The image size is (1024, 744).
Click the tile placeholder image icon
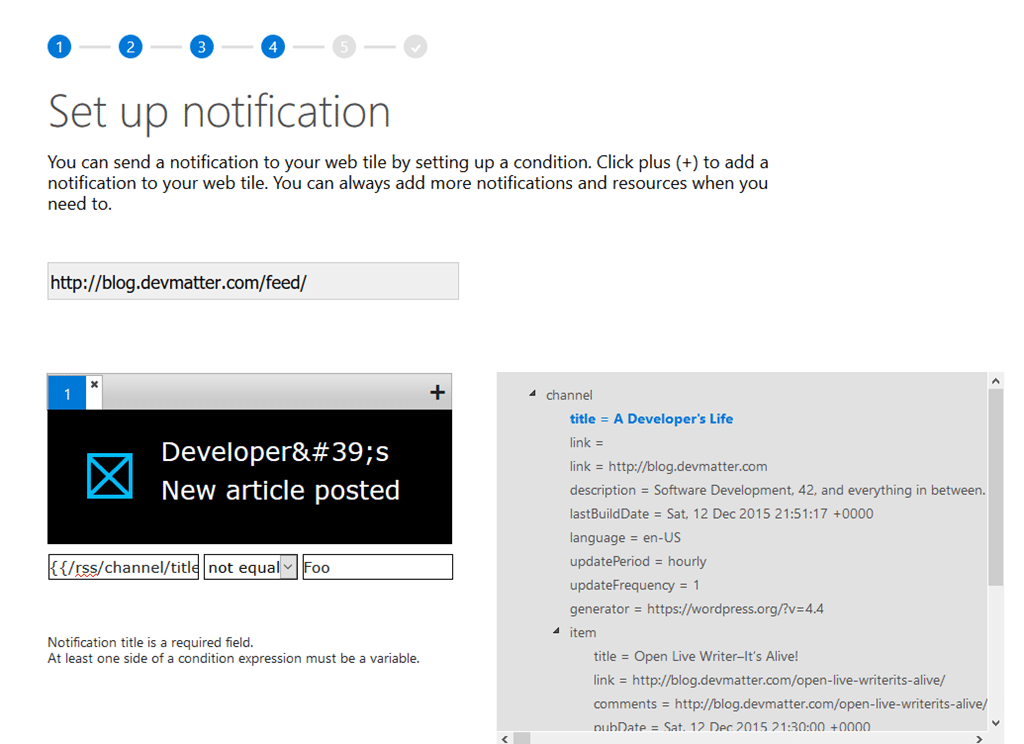(109, 476)
